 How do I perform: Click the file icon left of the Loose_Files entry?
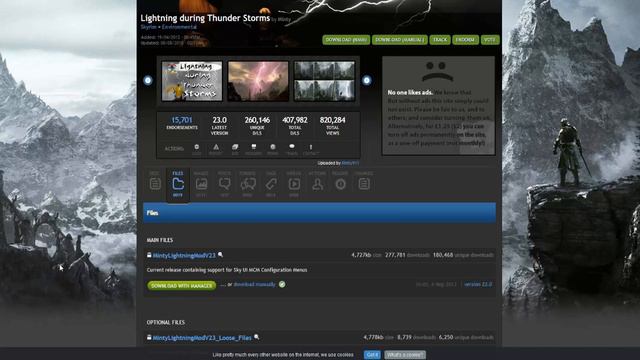pyautogui.click(x=149, y=338)
